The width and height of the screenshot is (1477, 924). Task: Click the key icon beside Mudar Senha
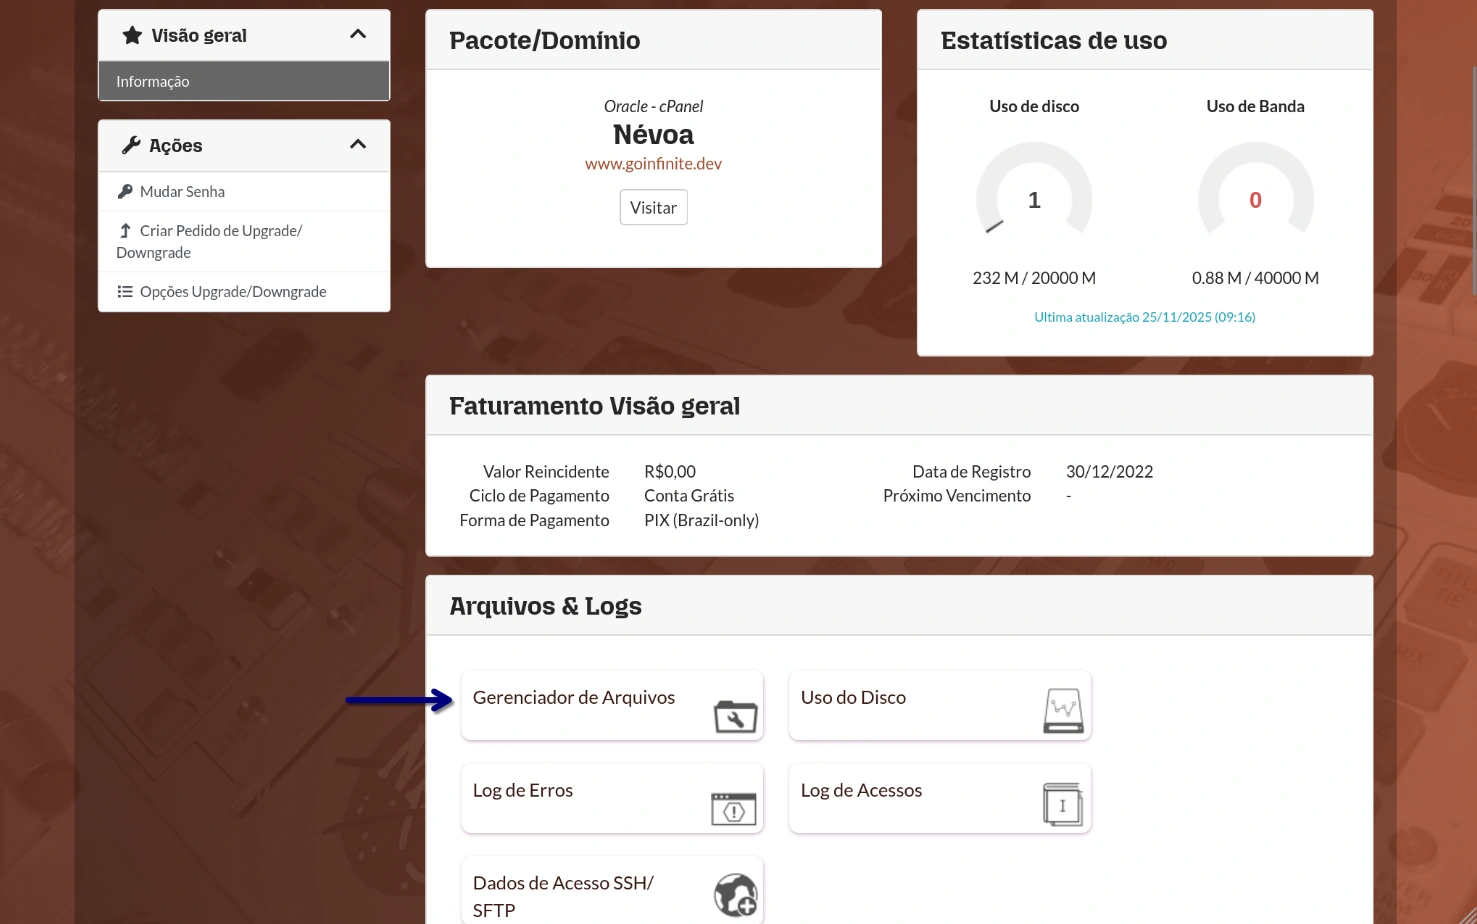pos(125,192)
